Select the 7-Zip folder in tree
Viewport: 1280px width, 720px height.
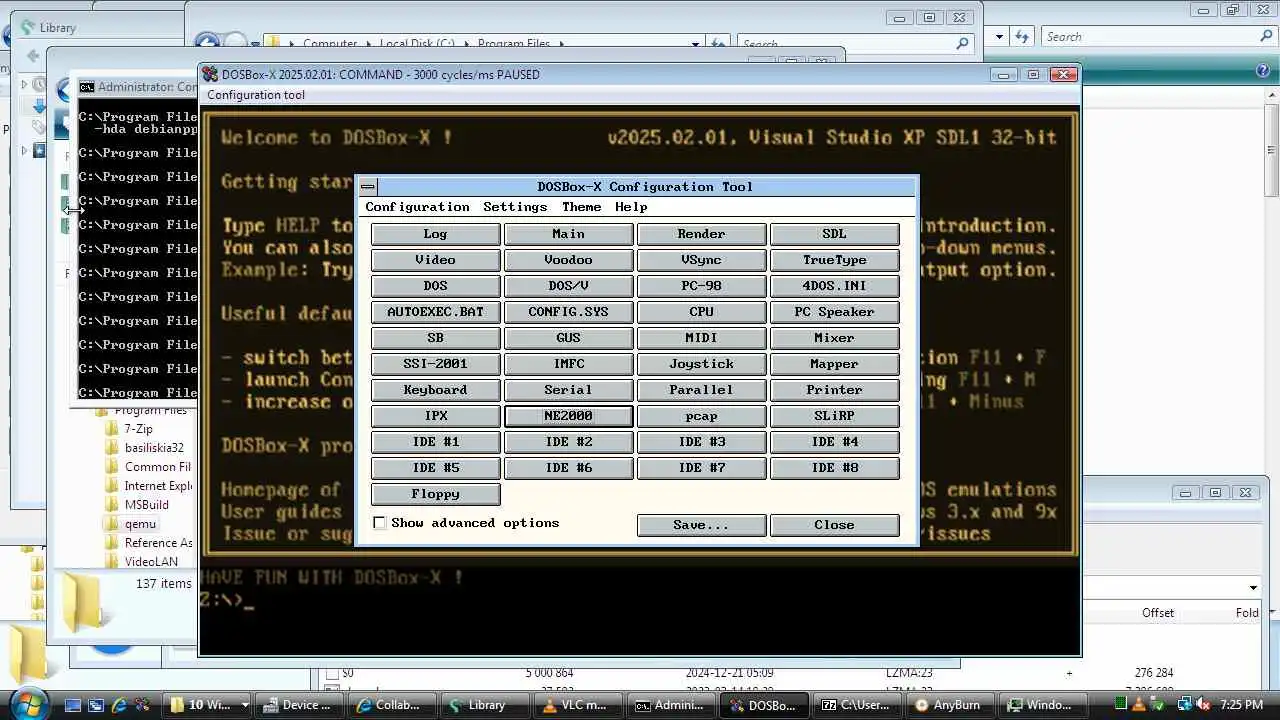[x=138, y=429]
